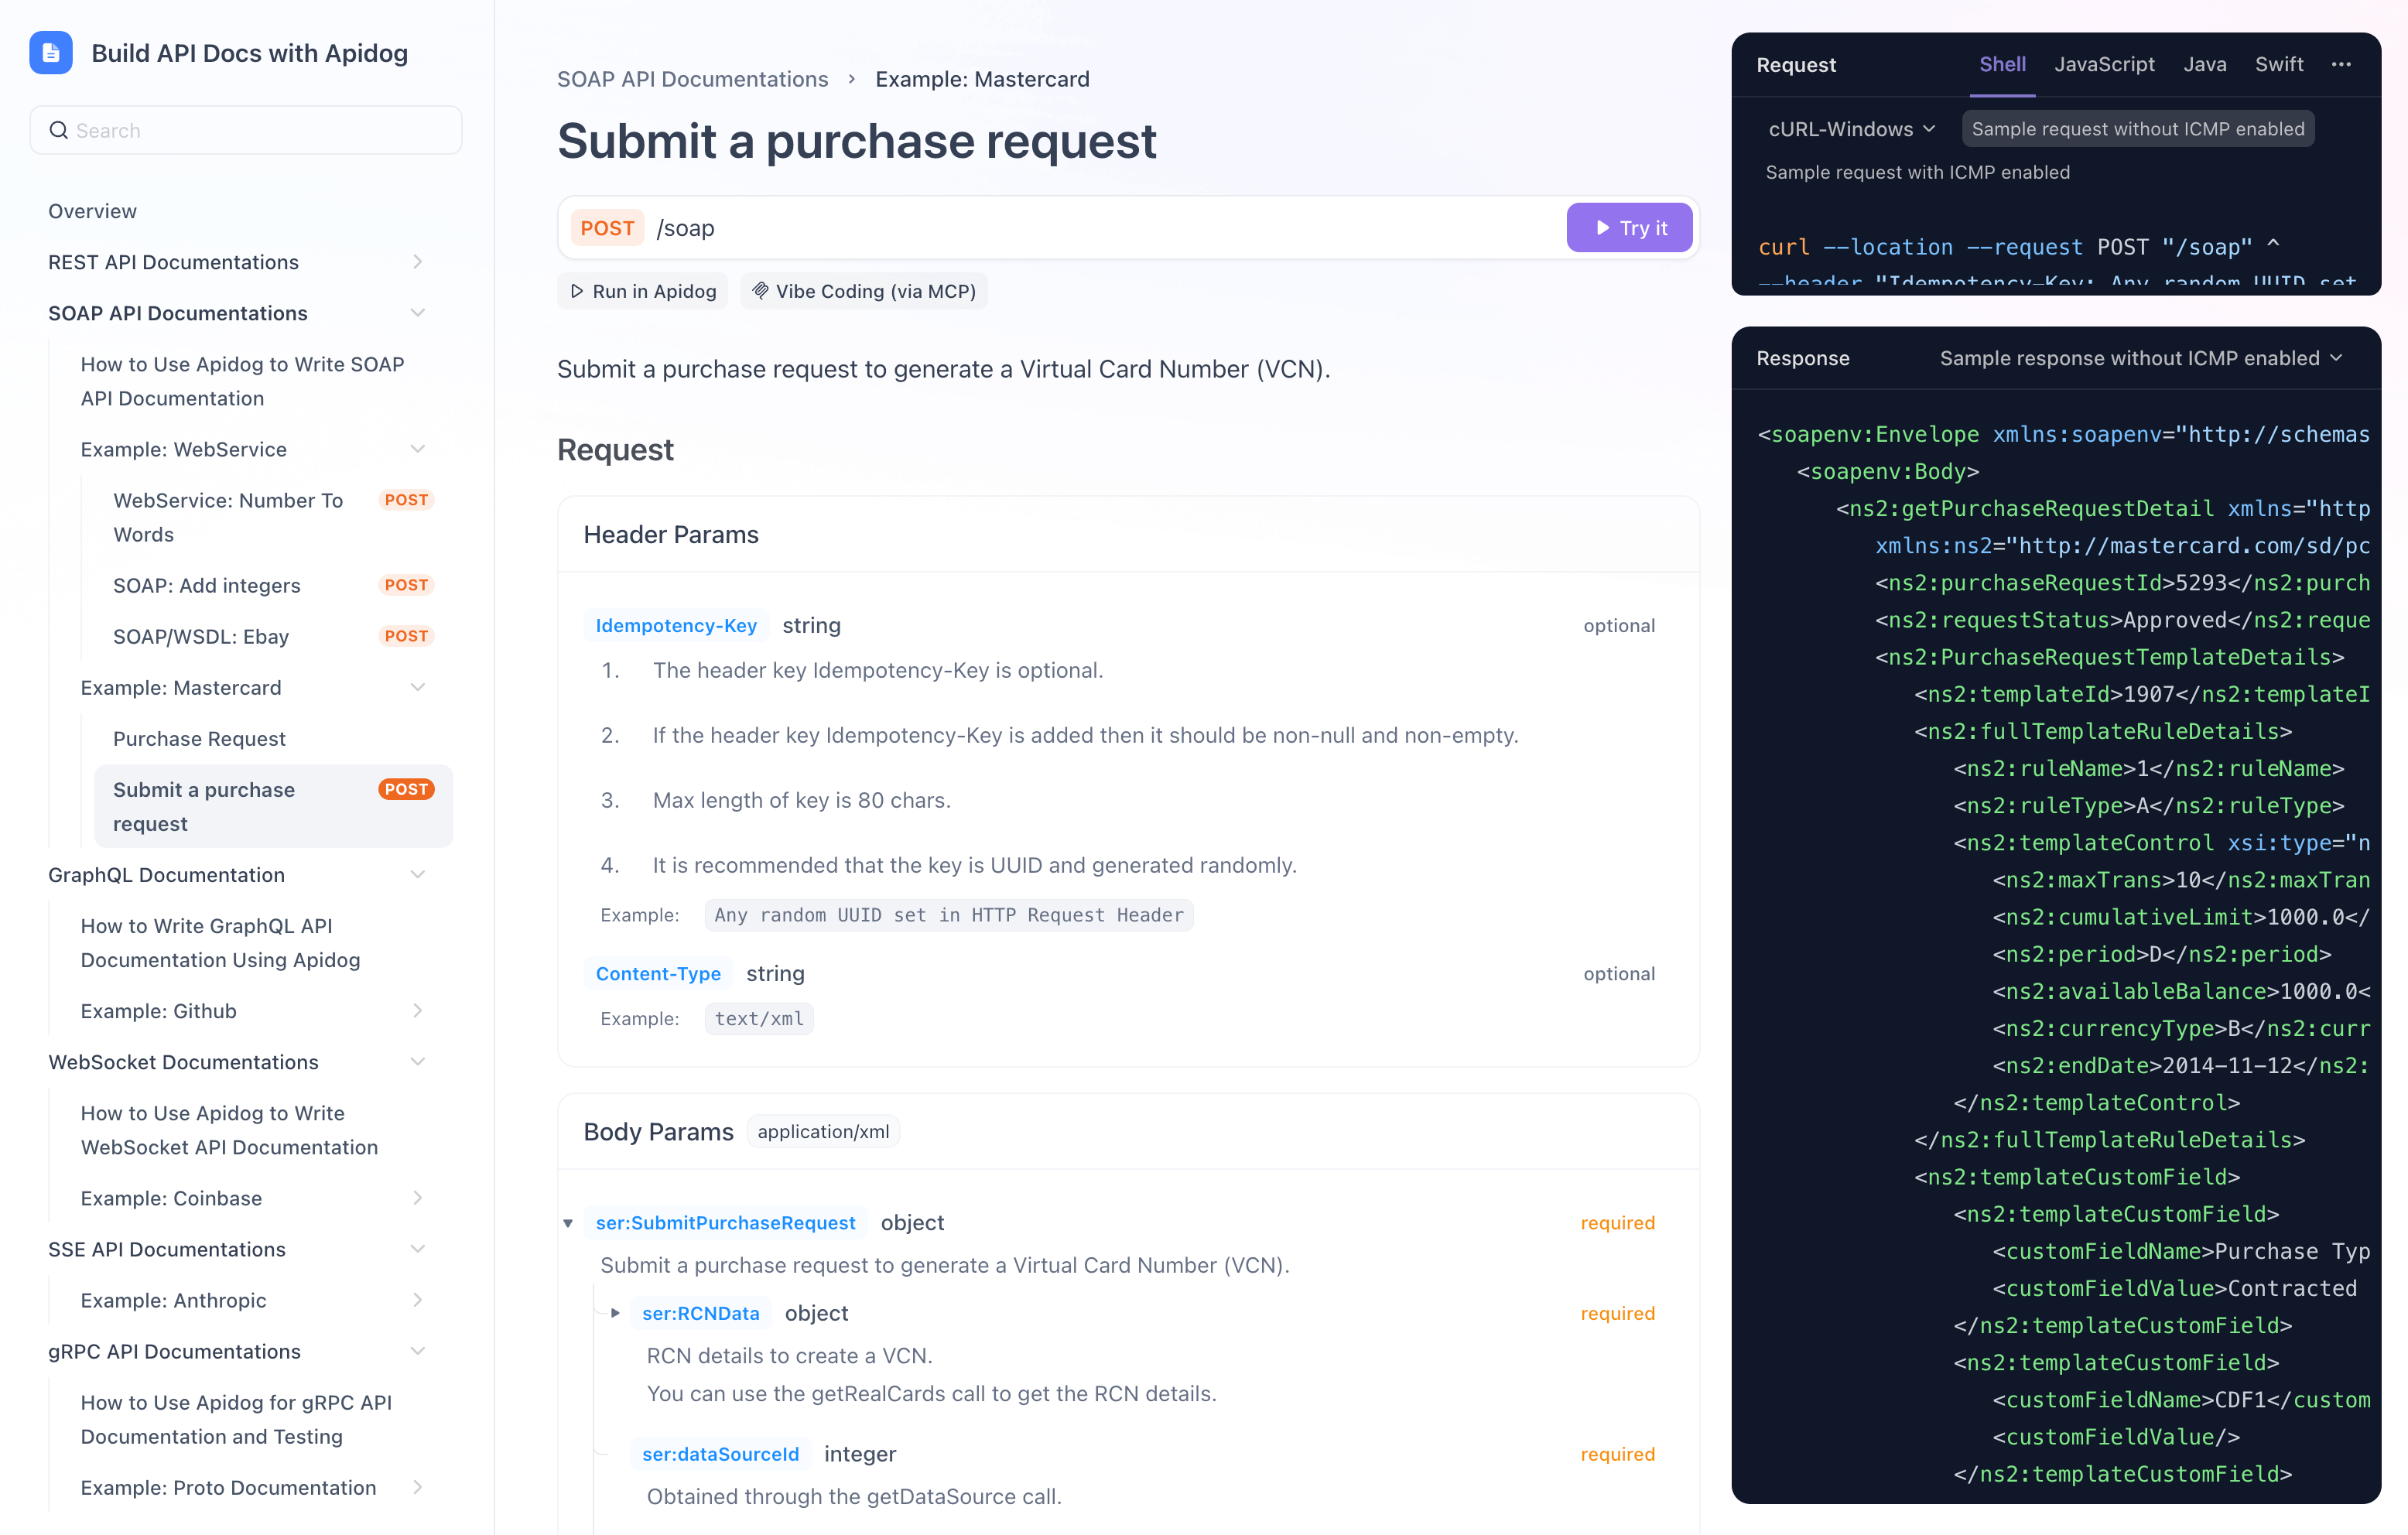Screen dimensions: 2408x1535
Task: Collapse ser:SubmitPurchaseRequest object triangle
Action: (x=568, y=1223)
